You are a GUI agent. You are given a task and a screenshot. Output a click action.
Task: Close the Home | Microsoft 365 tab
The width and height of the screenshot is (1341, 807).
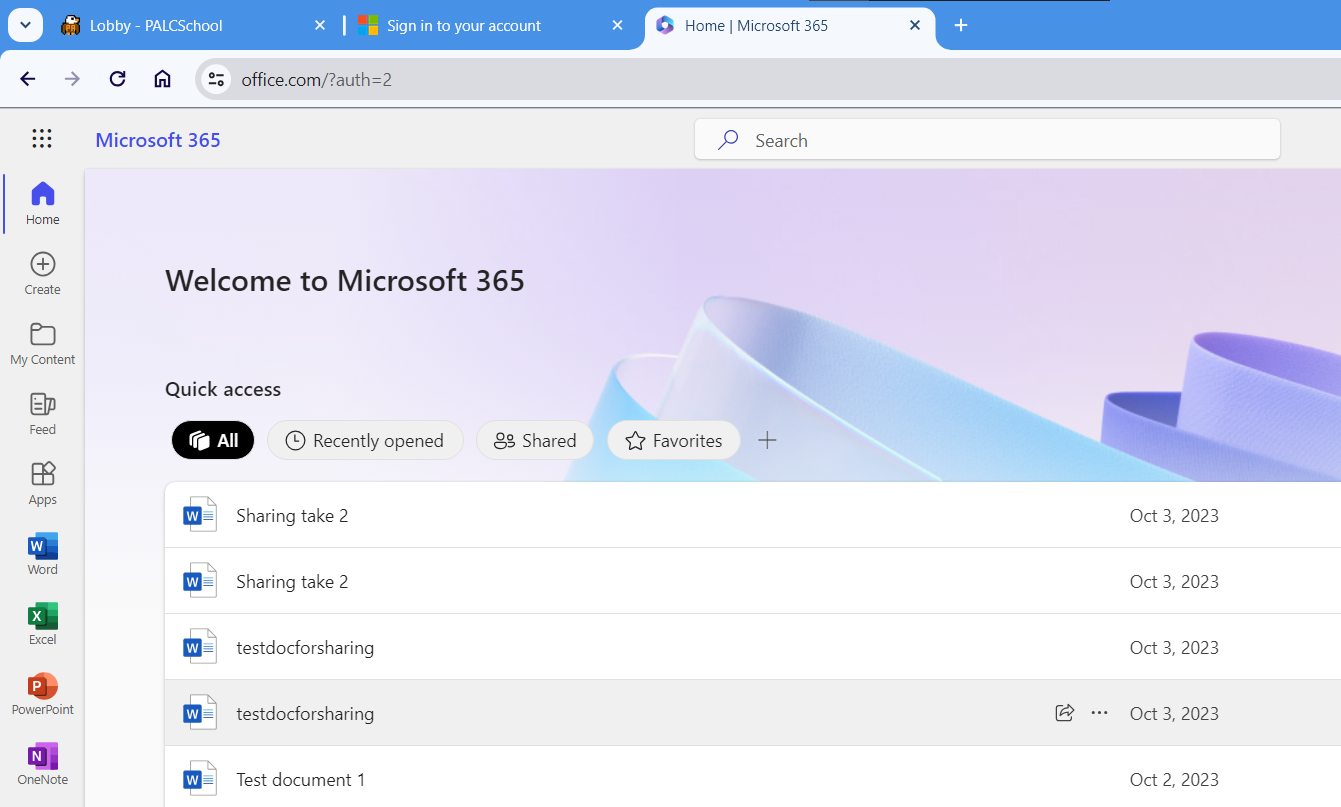click(x=915, y=25)
